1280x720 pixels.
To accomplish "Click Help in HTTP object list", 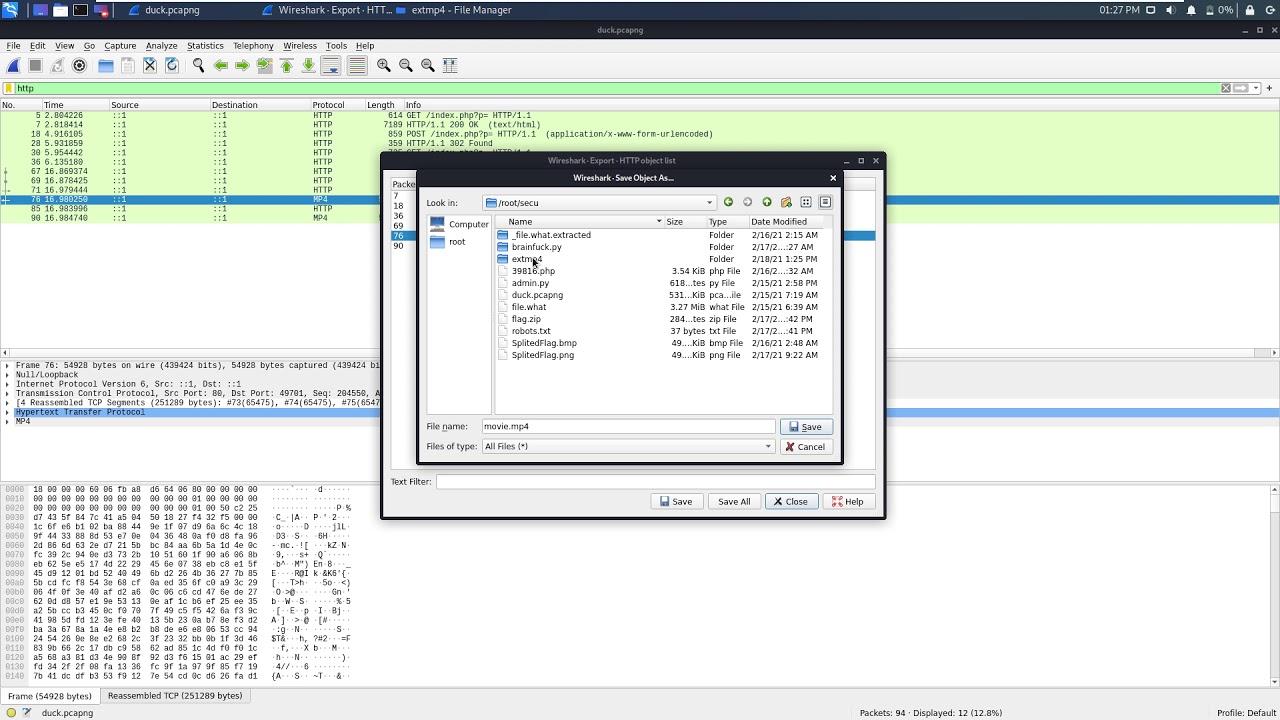I will (848, 502).
